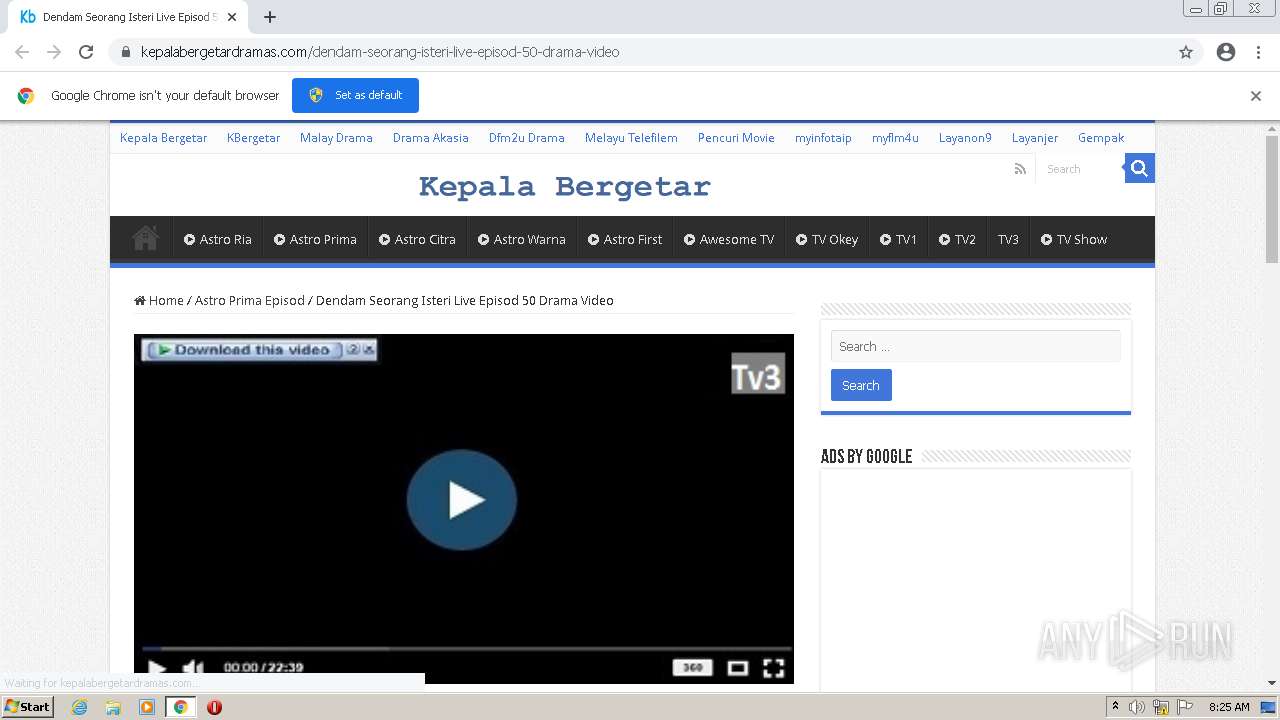Reload the current page
1280x720 pixels.
point(86,52)
